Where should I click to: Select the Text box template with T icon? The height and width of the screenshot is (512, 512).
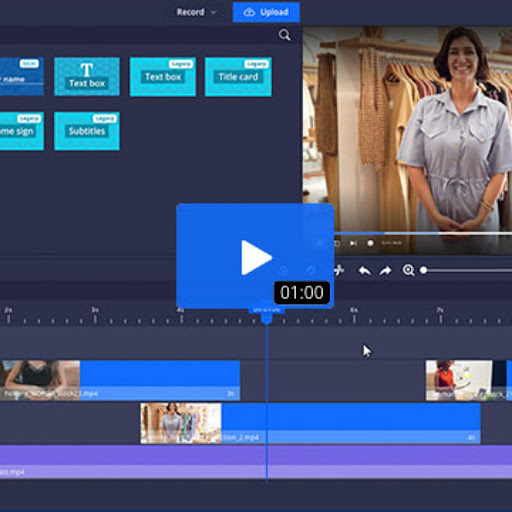pyautogui.click(x=87, y=76)
